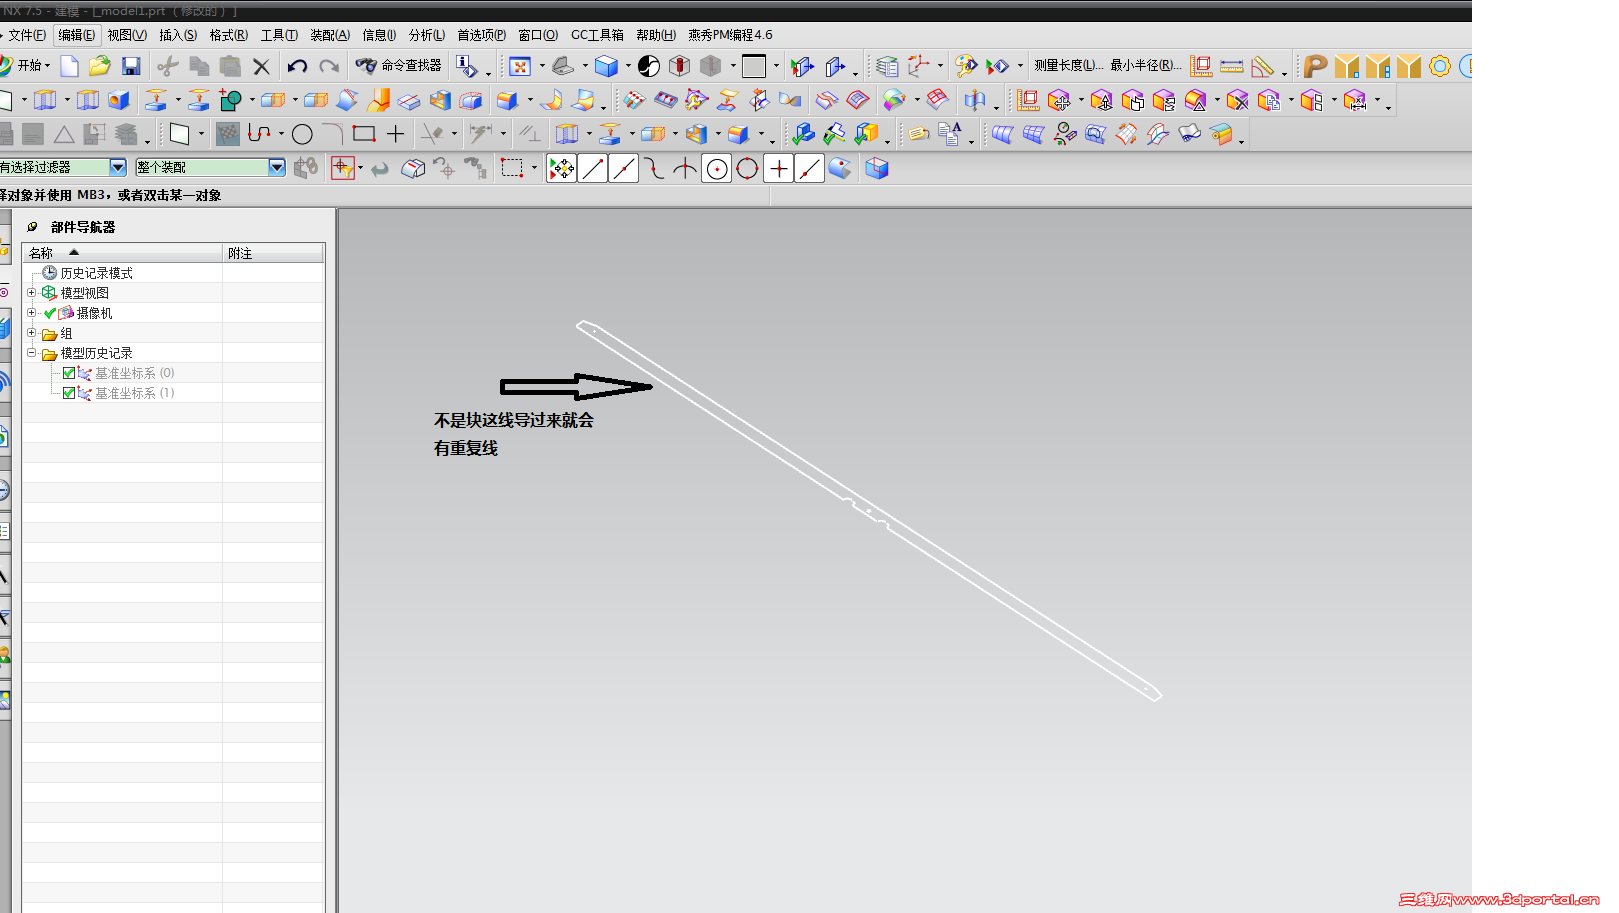Toggle the datum coordinate system (1) checkbox

[x=69, y=393]
